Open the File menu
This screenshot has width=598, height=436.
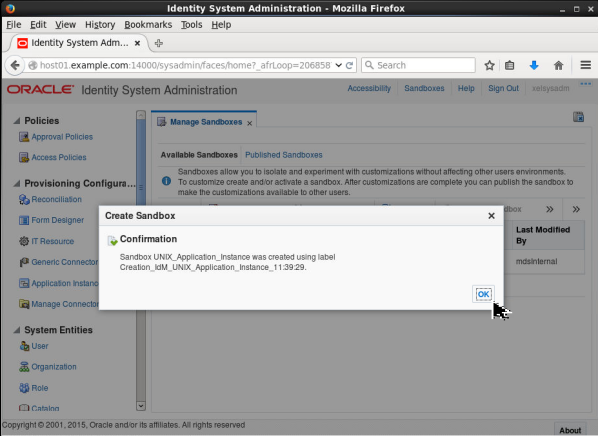[14, 25]
